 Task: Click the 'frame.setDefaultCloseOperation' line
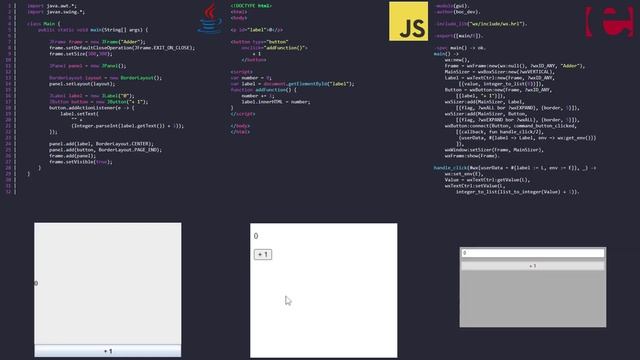[122, 48]
